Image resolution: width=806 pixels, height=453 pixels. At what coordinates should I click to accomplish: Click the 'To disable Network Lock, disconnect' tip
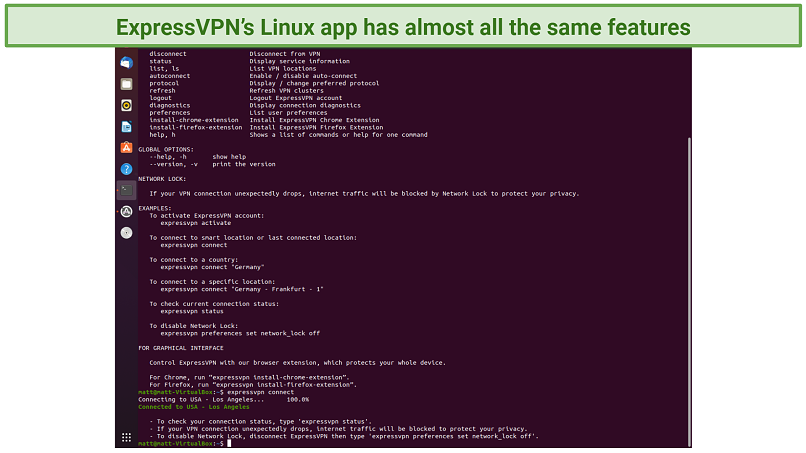pyautogui.click(x=344, y=436)
